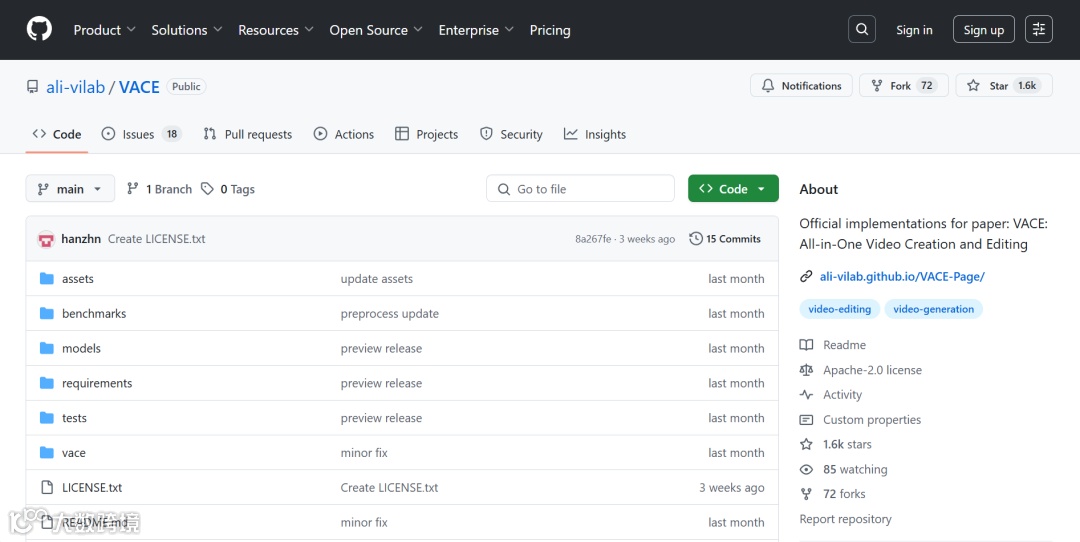Screen dimensions: 1080x542
Task: Click the requirements folder icon
Action: 47,383
